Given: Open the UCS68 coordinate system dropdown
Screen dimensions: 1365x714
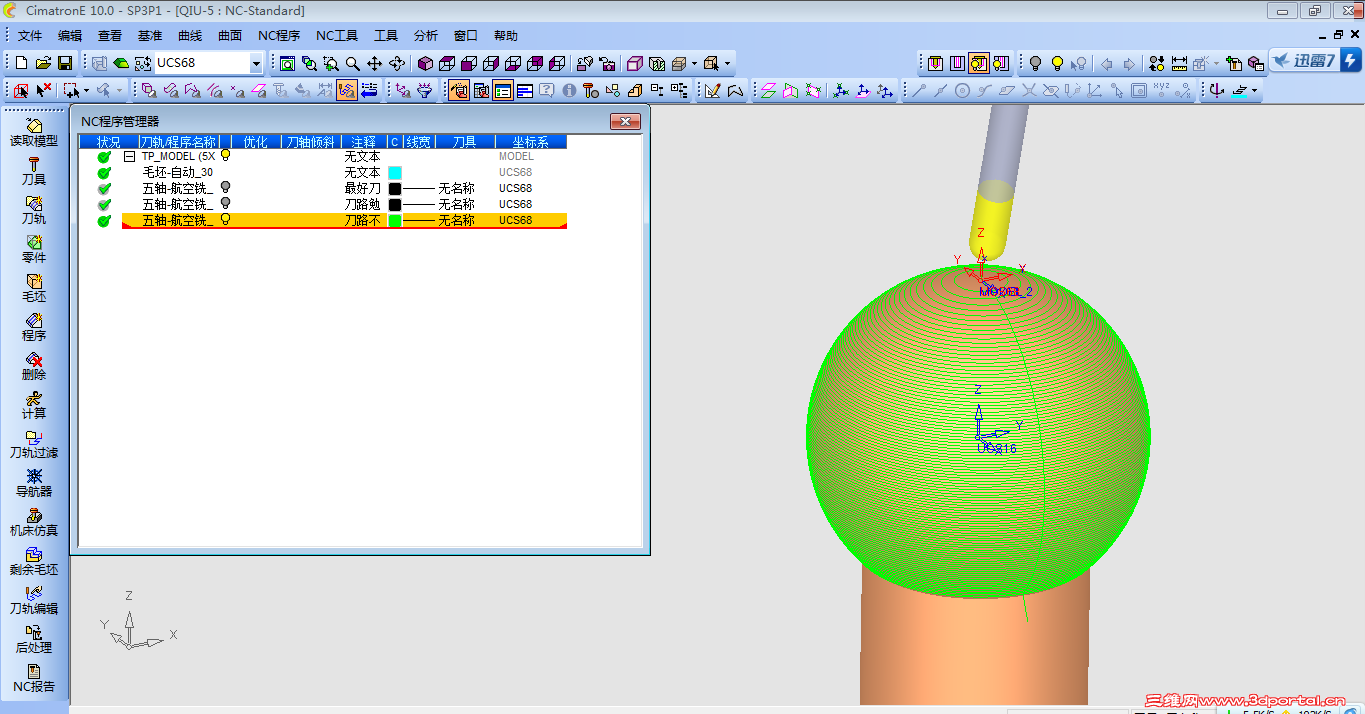Looking at the screenshot, I should (256, 63).
